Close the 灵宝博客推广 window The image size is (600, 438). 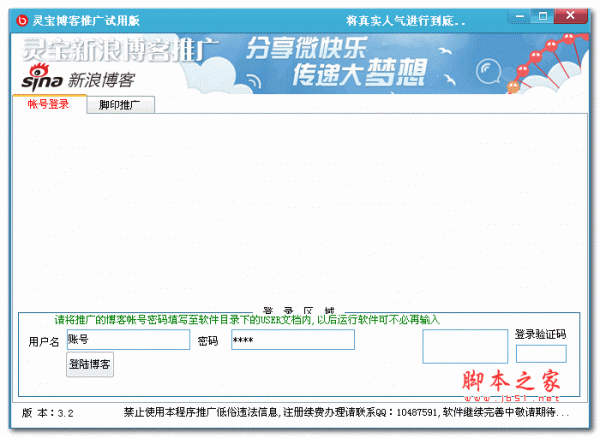(x=570, y=16)
